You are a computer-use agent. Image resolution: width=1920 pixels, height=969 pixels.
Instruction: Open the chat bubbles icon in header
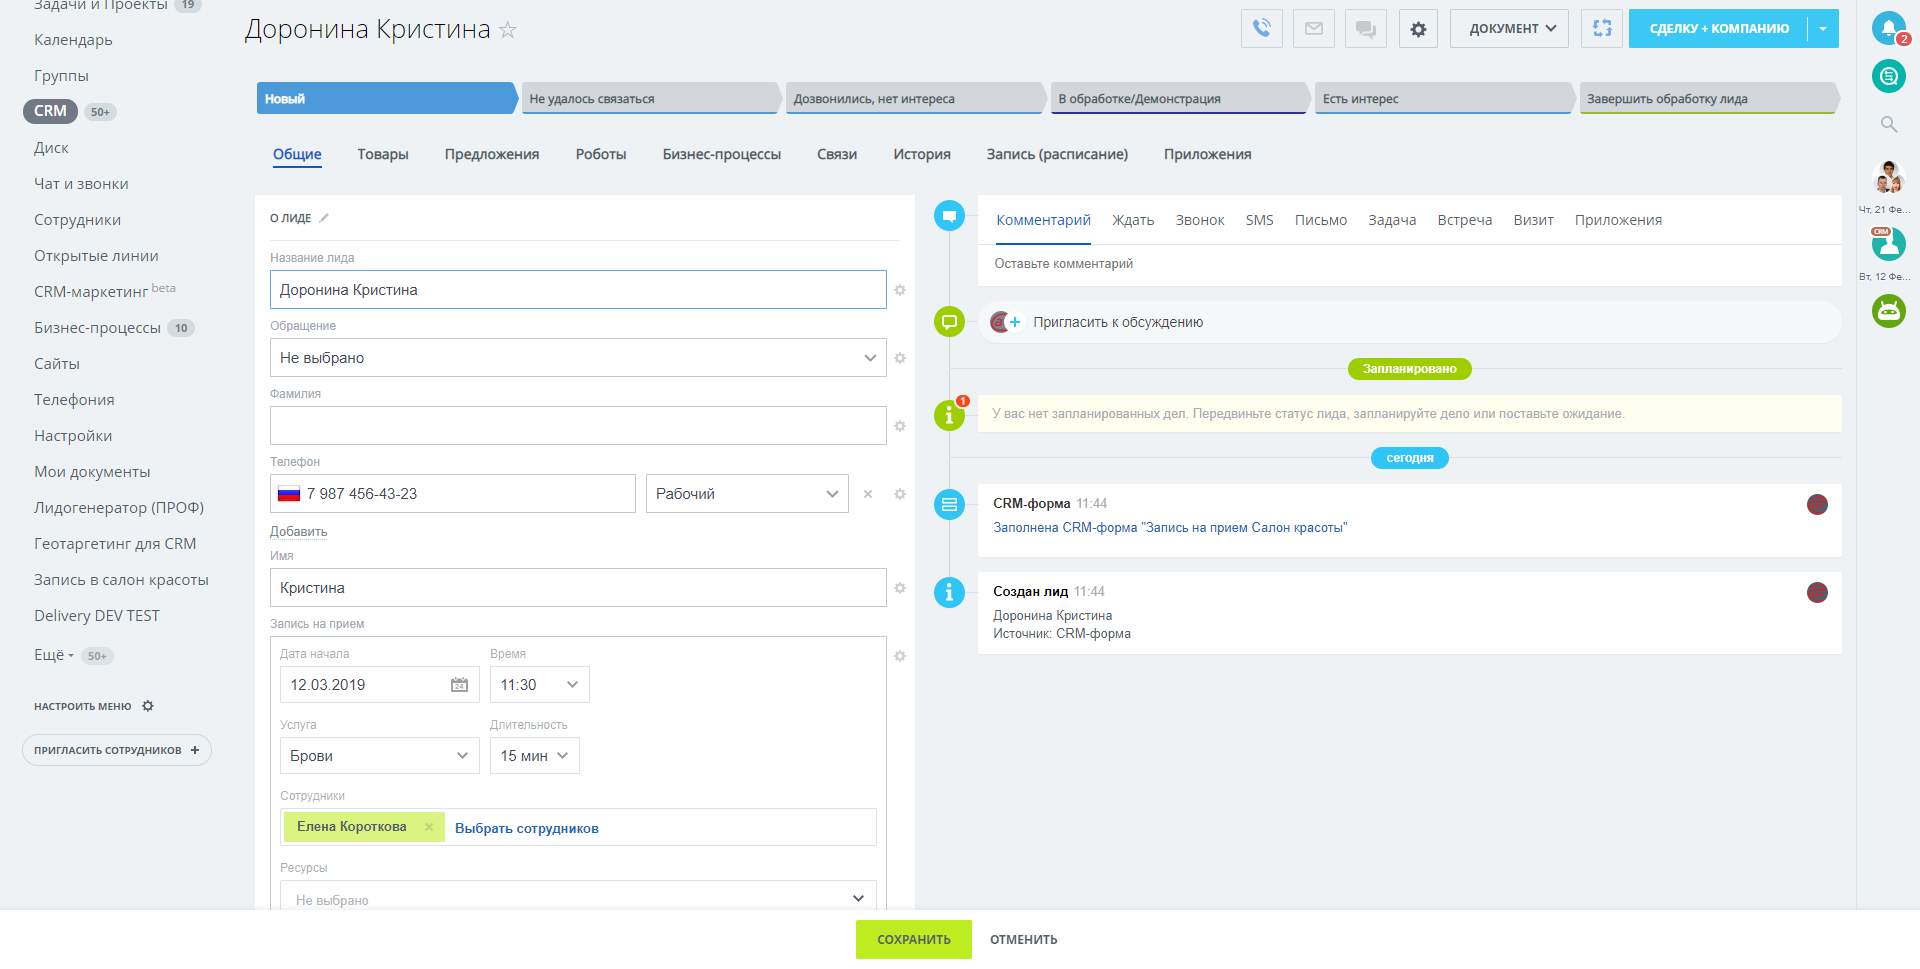1366,29
